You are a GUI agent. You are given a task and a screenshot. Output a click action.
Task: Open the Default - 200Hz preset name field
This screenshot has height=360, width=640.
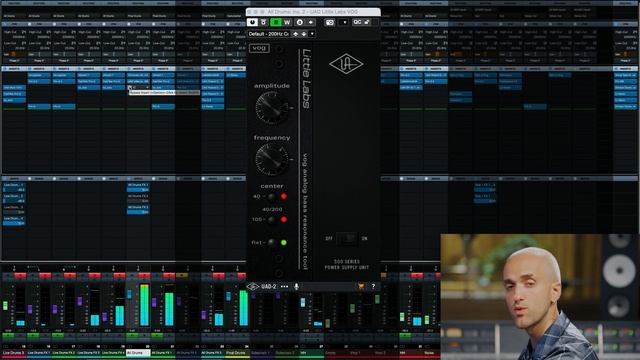click(x=269, y=34)
